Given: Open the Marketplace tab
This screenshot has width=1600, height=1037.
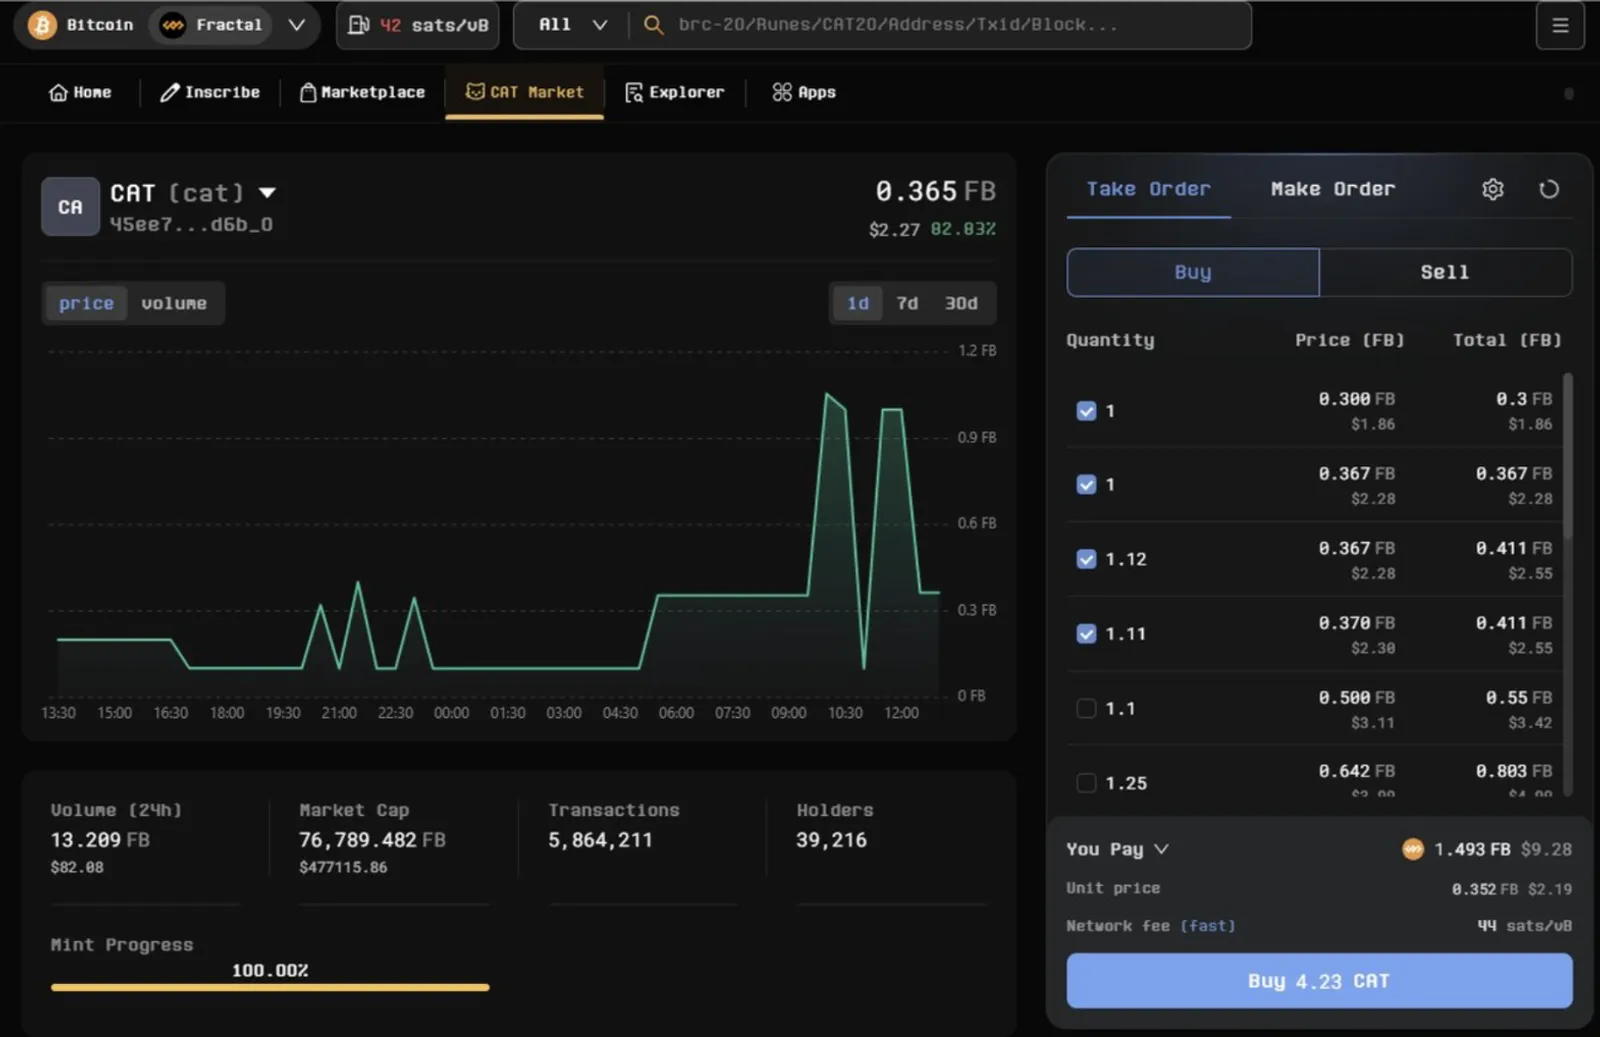Looking at the screenshot, I should coord(362,92).
